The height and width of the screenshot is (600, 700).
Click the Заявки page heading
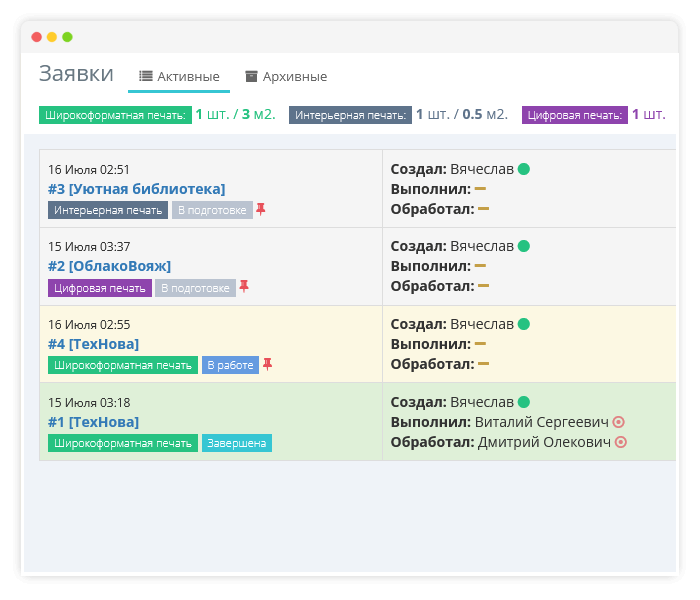pyautogui.click(x=76, y=74)
